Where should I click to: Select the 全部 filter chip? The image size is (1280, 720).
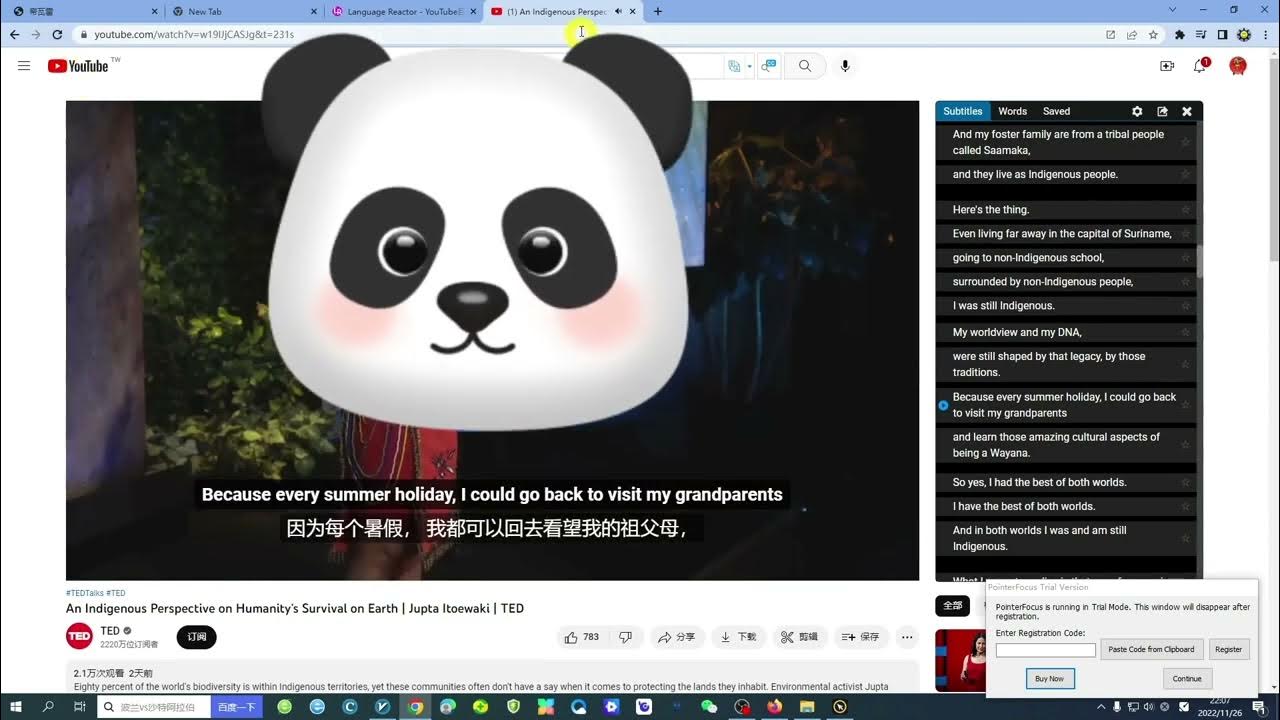[x=953, y=605]
